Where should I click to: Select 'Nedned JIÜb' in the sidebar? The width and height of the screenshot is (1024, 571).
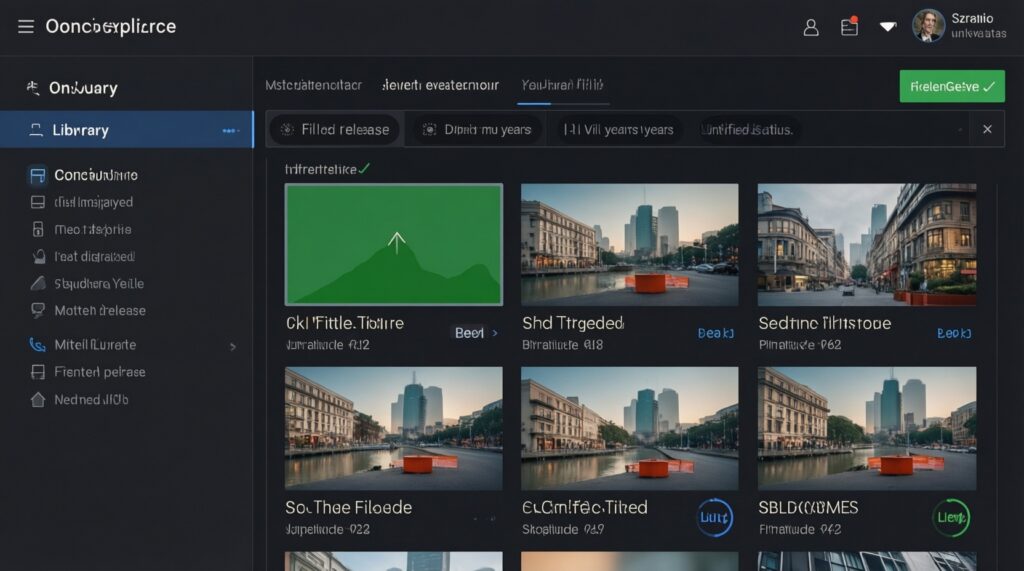(91, 399)
